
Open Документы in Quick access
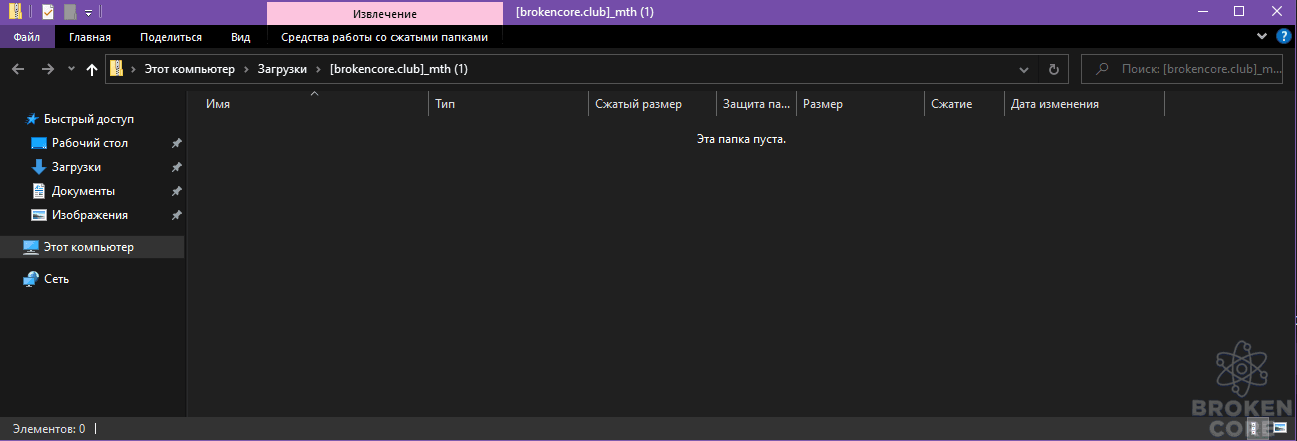[x=83, y=191]
